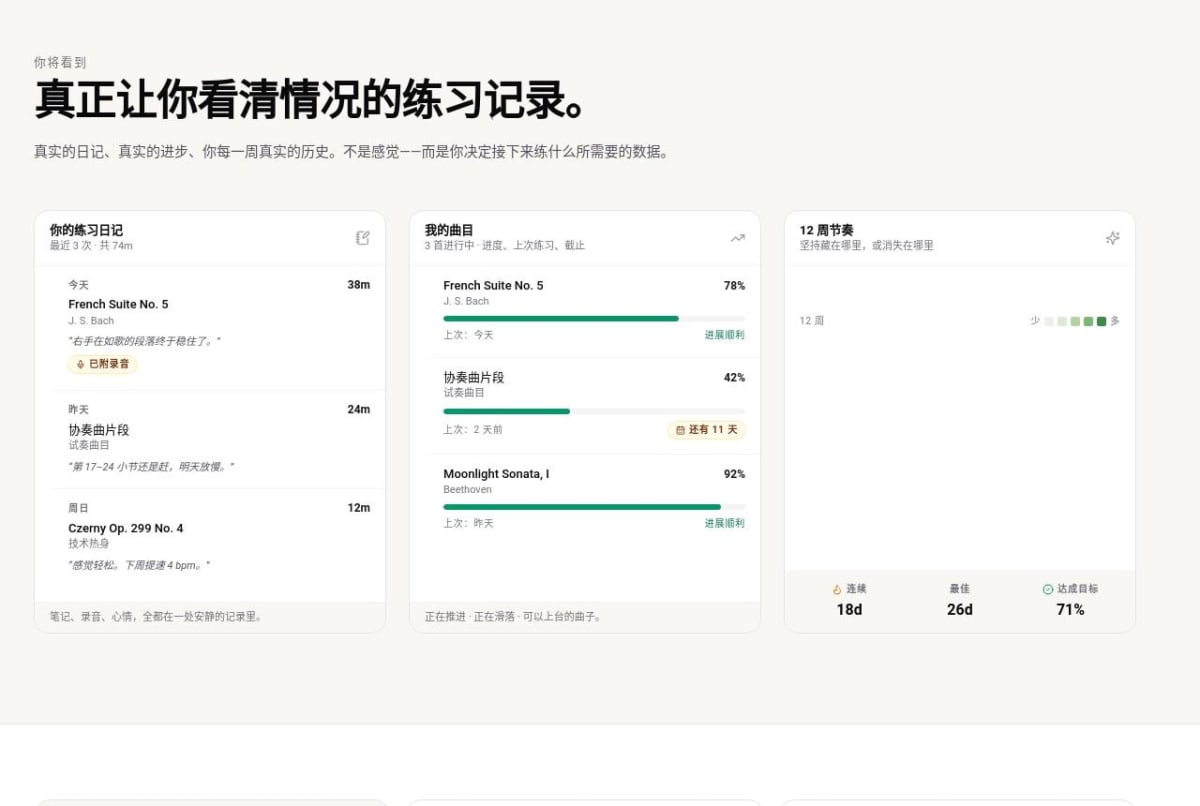Click the Beethoven composer label
This screenshot has width=1200, height=806.
click(x=467, y=490)
